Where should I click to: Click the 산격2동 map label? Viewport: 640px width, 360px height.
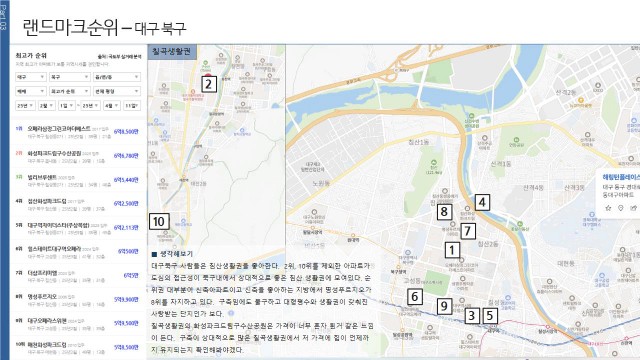(566, 93)
